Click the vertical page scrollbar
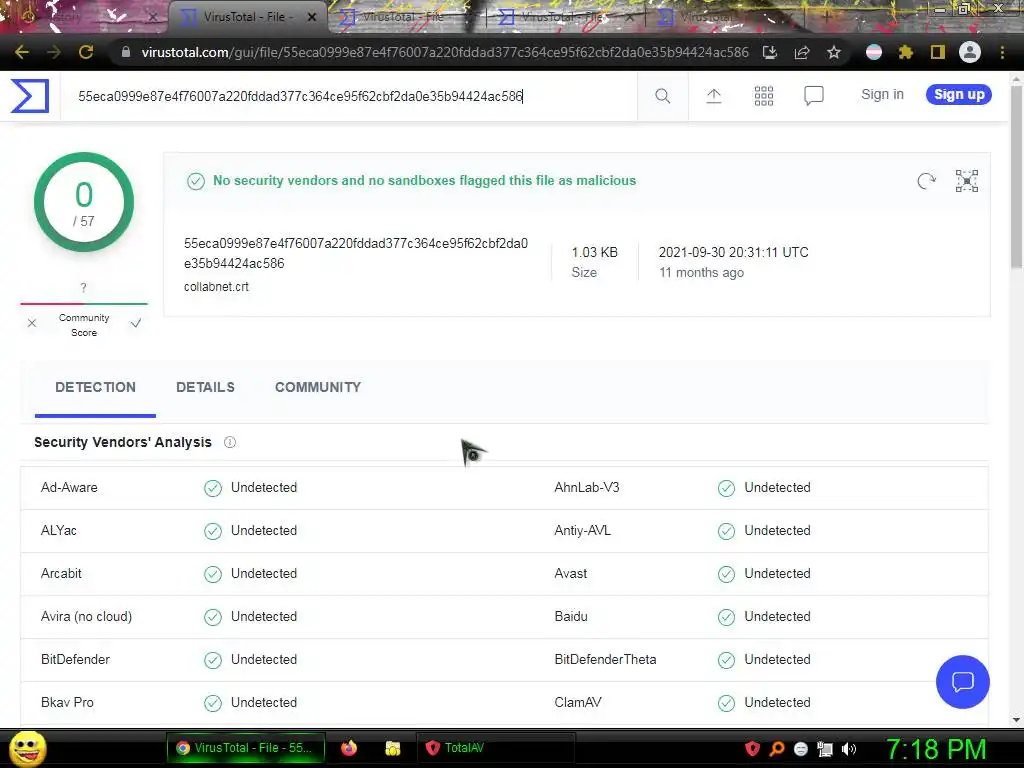 1016,176
